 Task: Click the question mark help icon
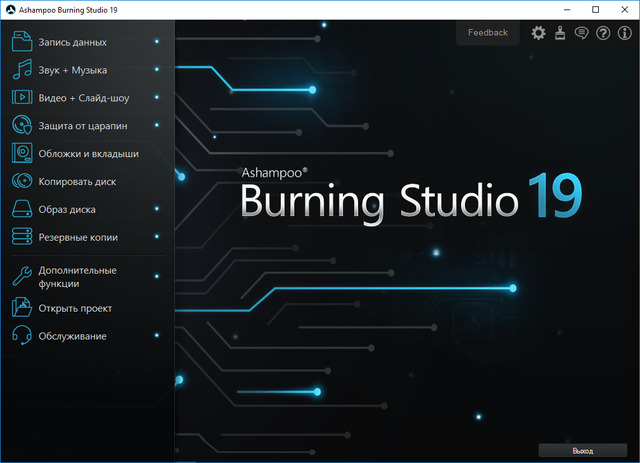602,33
